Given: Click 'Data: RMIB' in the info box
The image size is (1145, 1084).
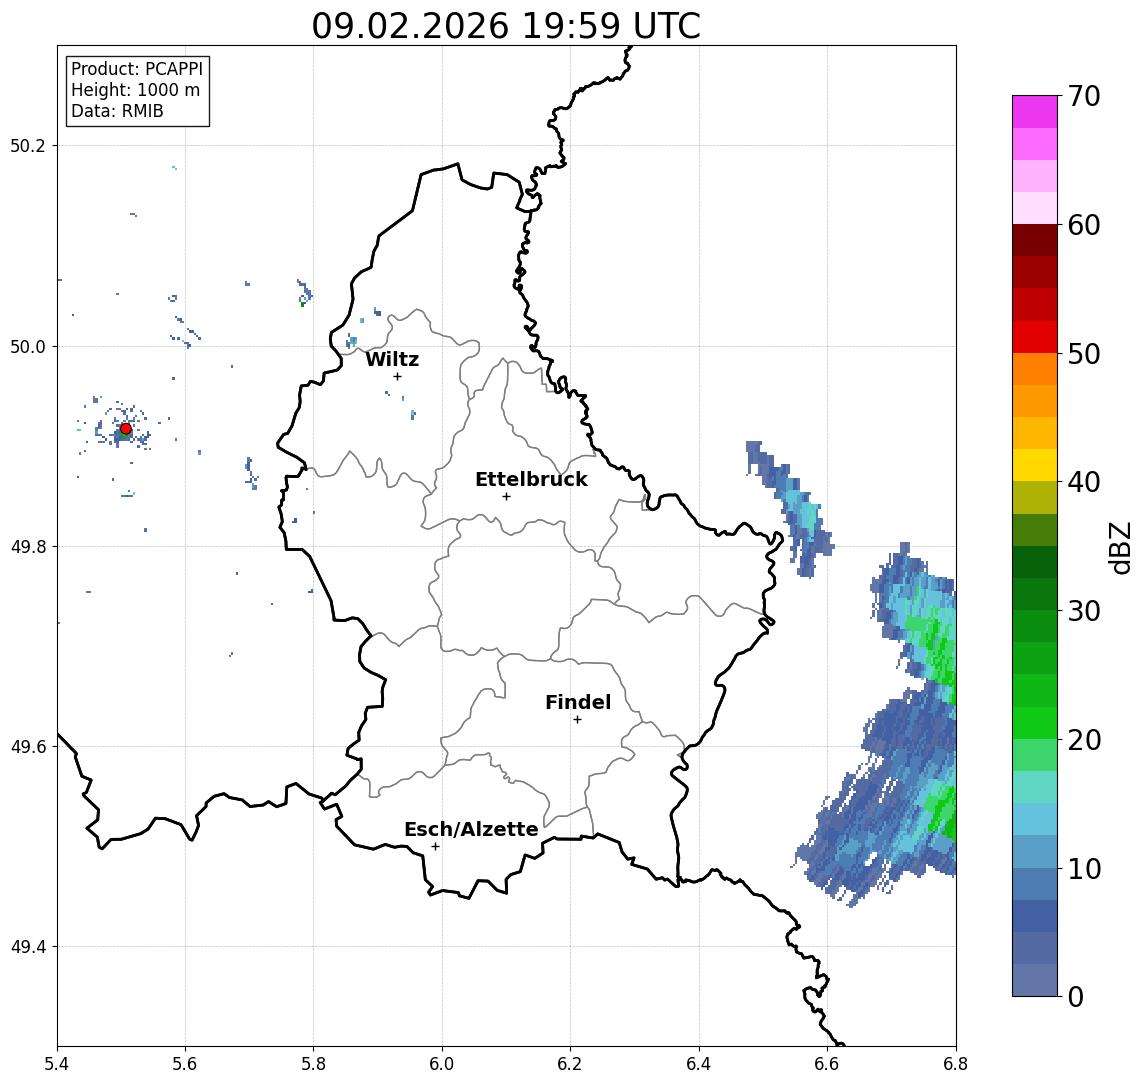Looking at the screenshot, I should tap(117, 111).
